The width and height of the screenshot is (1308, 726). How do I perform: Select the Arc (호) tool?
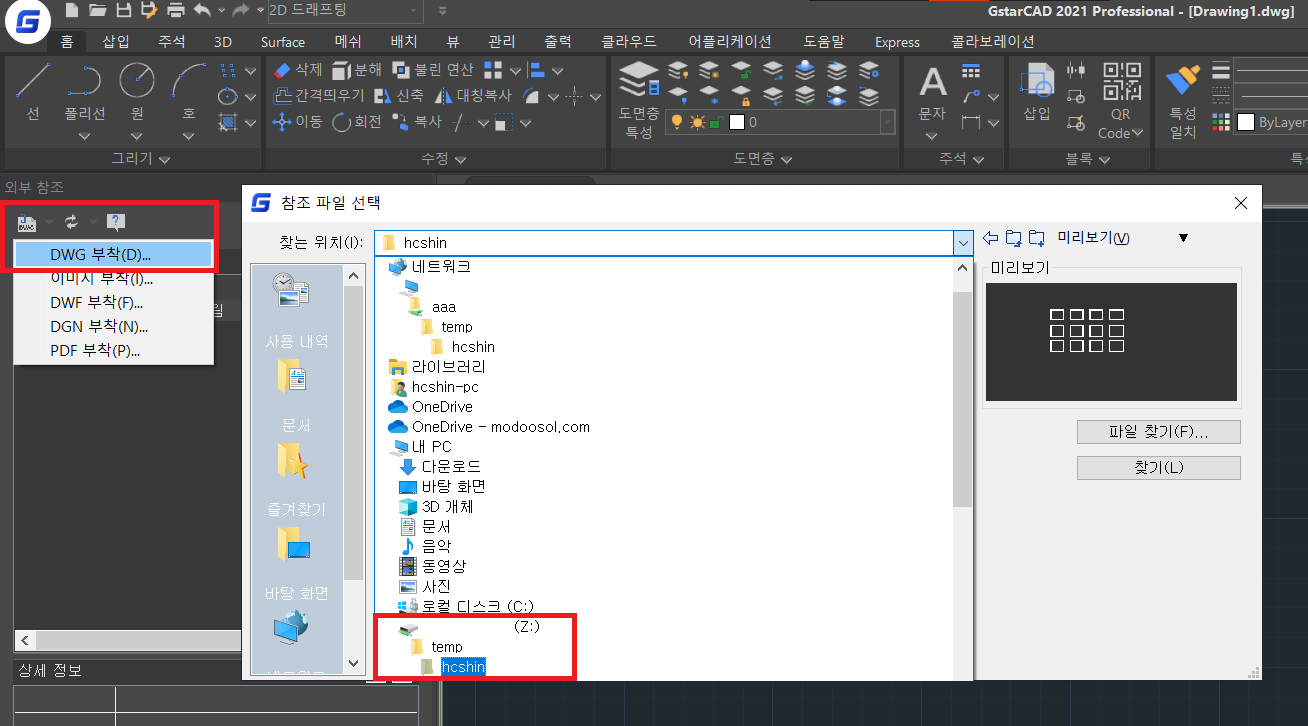pos(188,91)
